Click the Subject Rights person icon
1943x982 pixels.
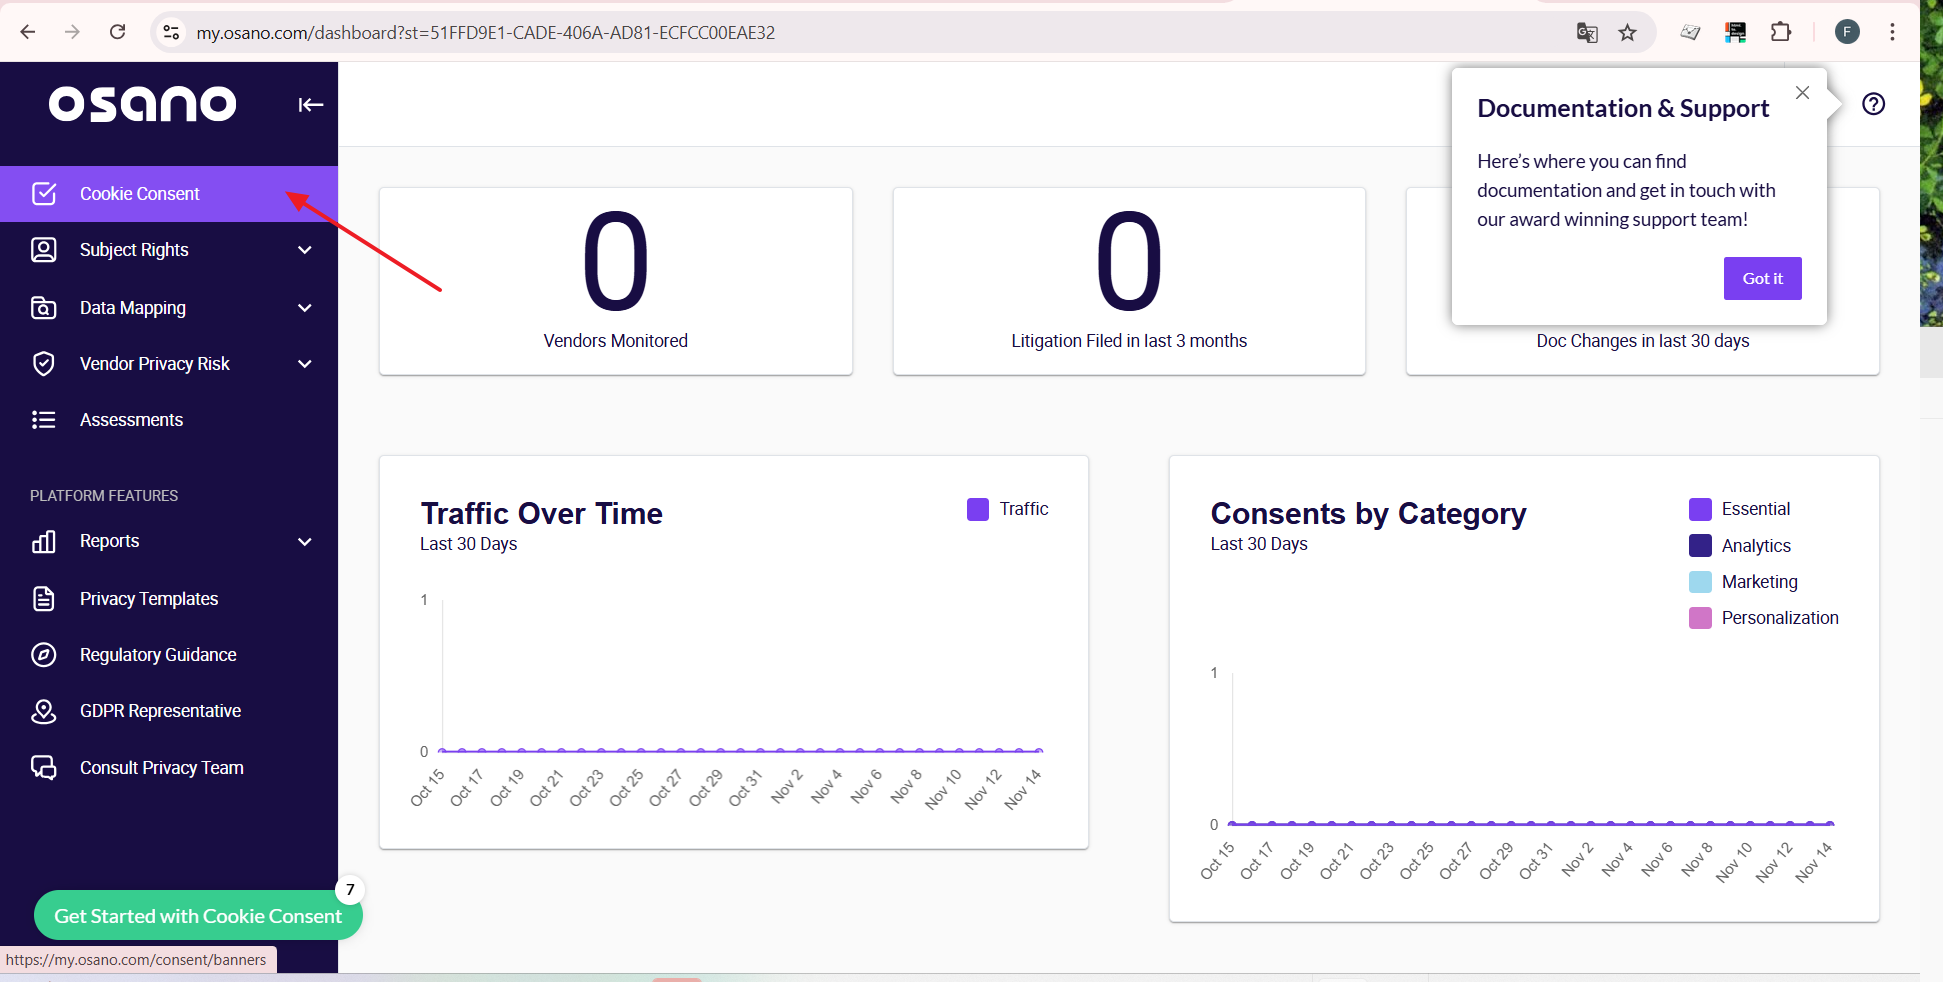coord(44,250)
